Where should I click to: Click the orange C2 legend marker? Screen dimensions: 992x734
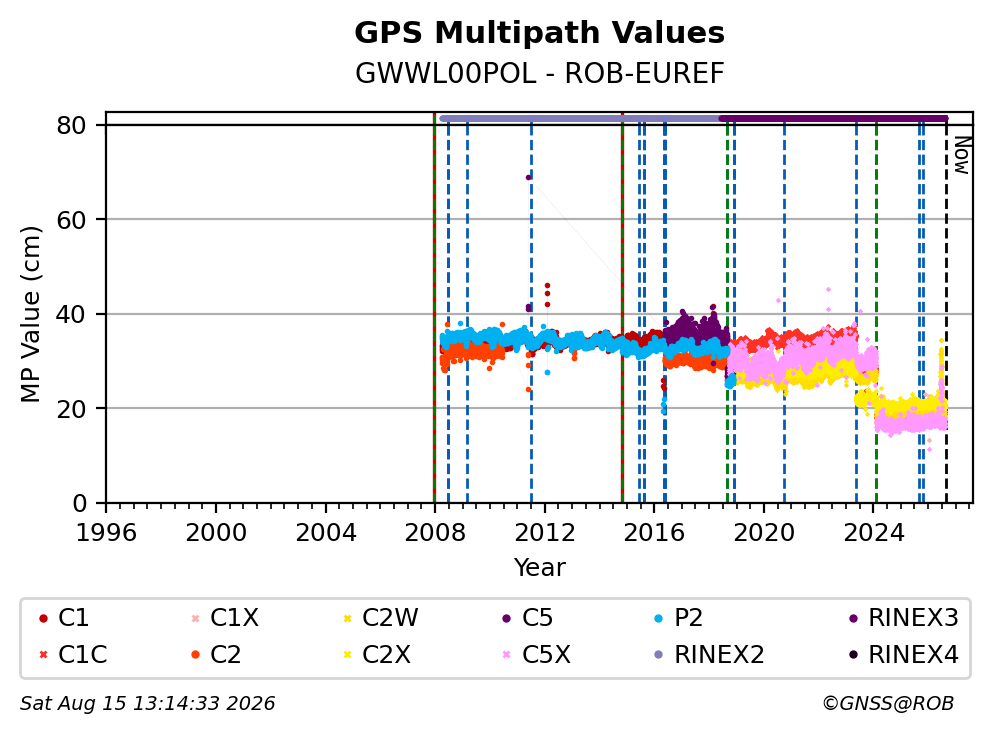pyautogui.click(x=195, y=655)
